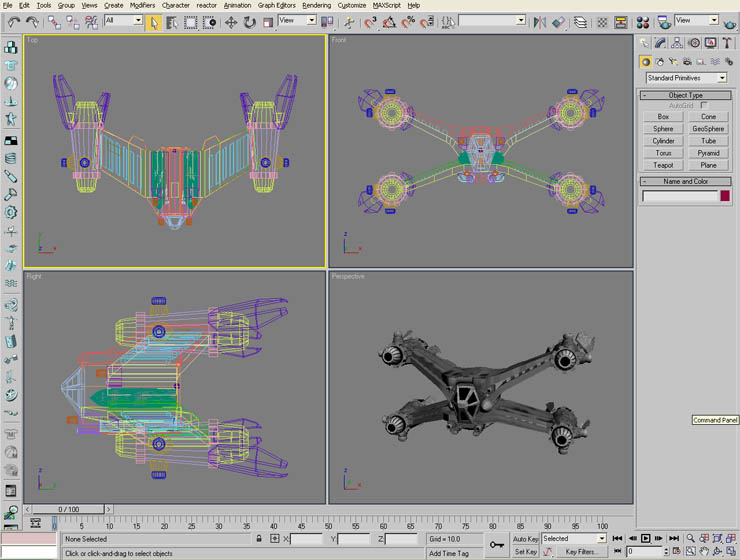Image resolution: width=740 pixels, height=560 pixels.
Task: Collapse the Object Type rollout
Action: (685, 95)
